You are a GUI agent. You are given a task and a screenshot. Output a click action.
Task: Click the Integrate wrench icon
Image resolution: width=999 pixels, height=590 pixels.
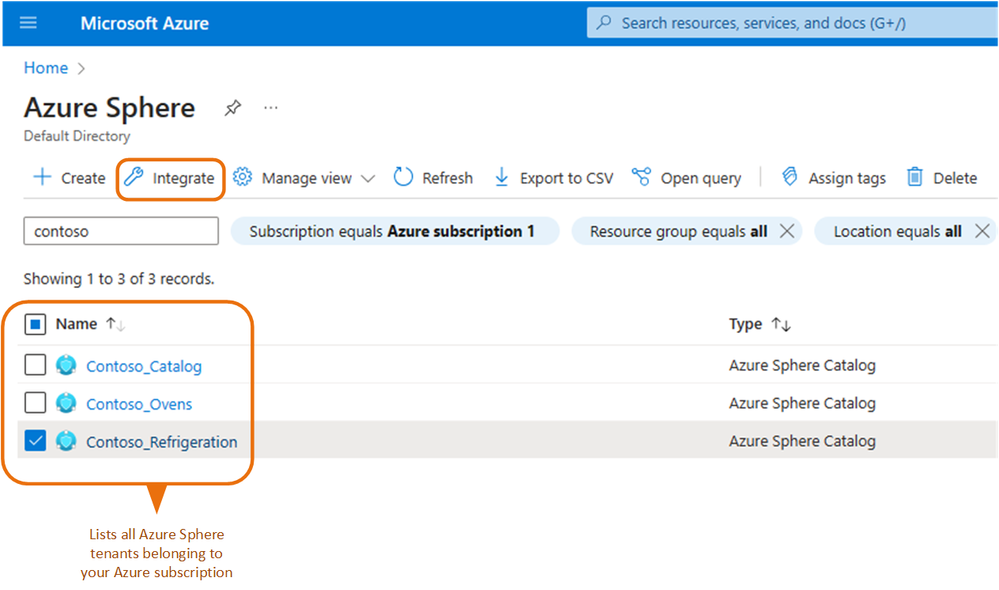click(134, 178)
